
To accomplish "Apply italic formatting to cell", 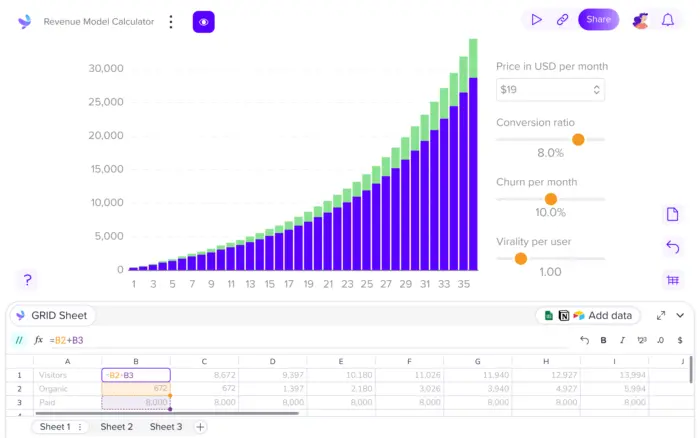I will (x=622, y=340).
